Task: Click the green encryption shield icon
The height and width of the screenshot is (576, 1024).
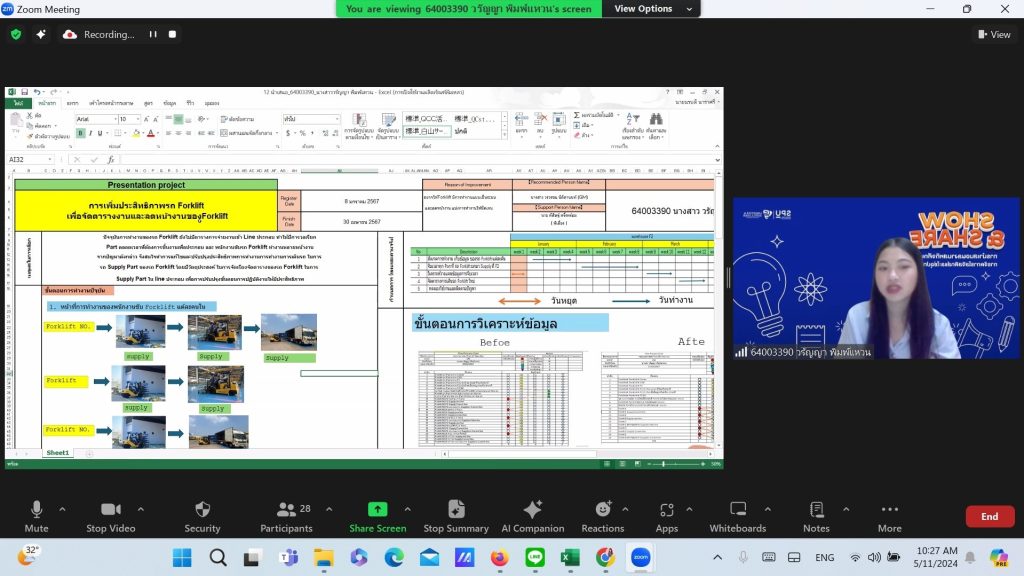Action: (16, 34)
